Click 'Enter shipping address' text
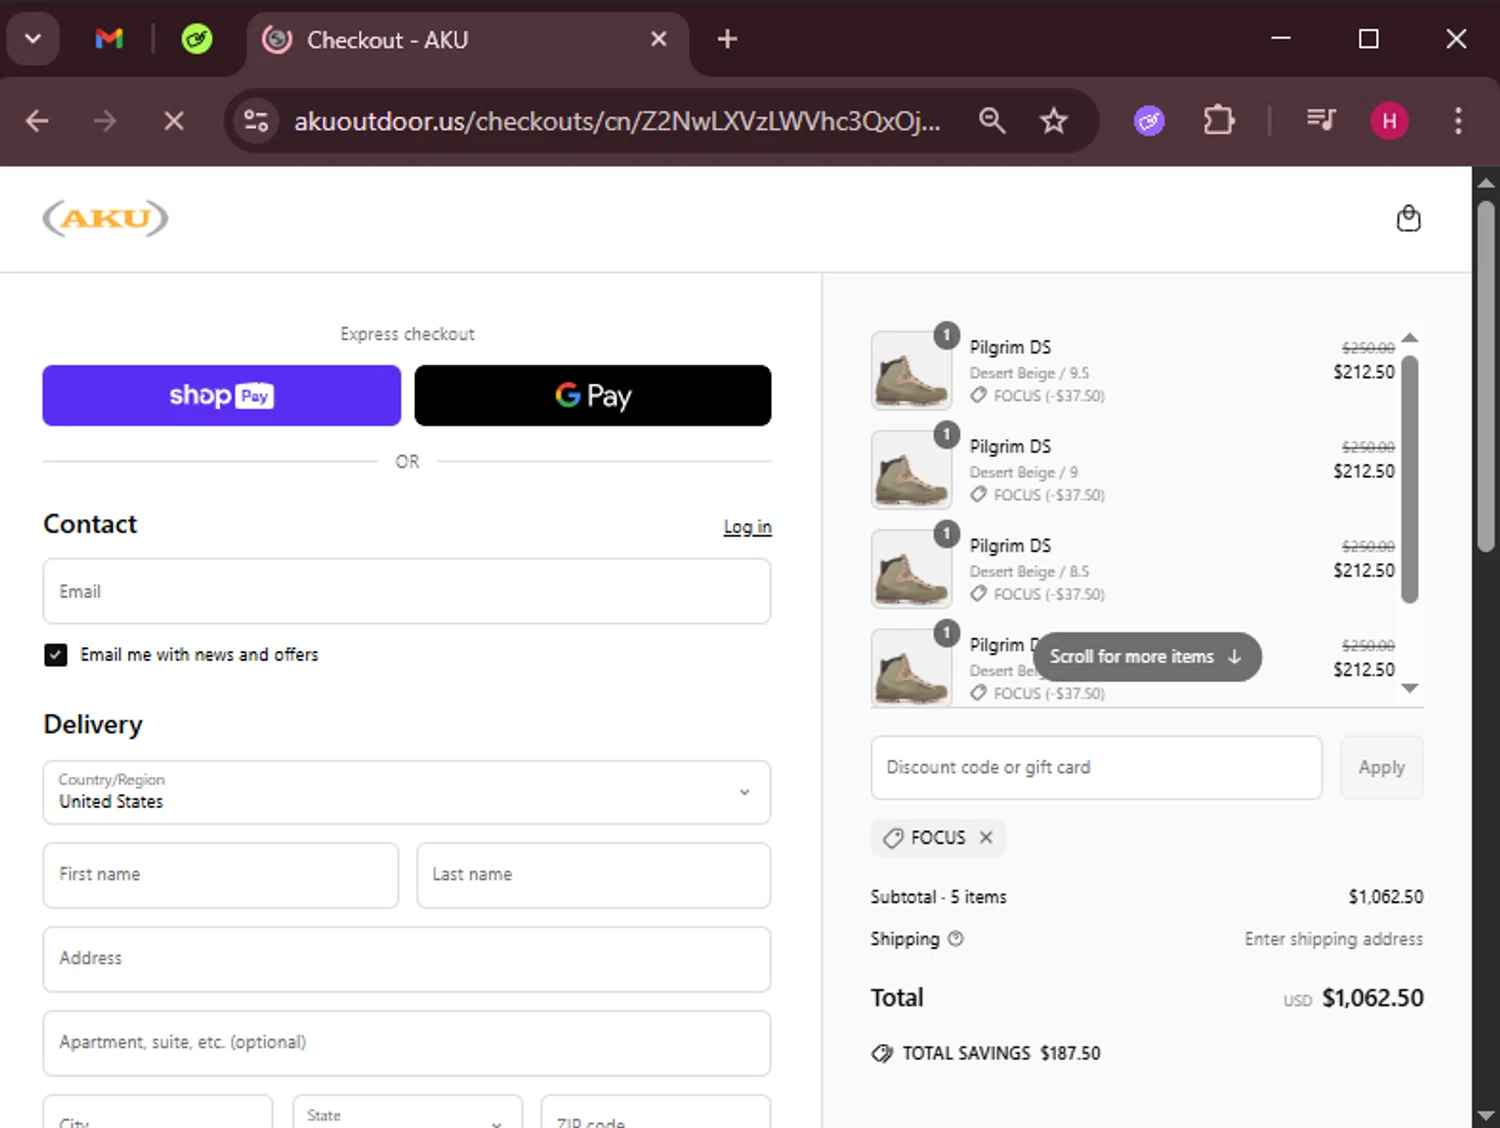 pyautogui.click(x=1333, y=939)
